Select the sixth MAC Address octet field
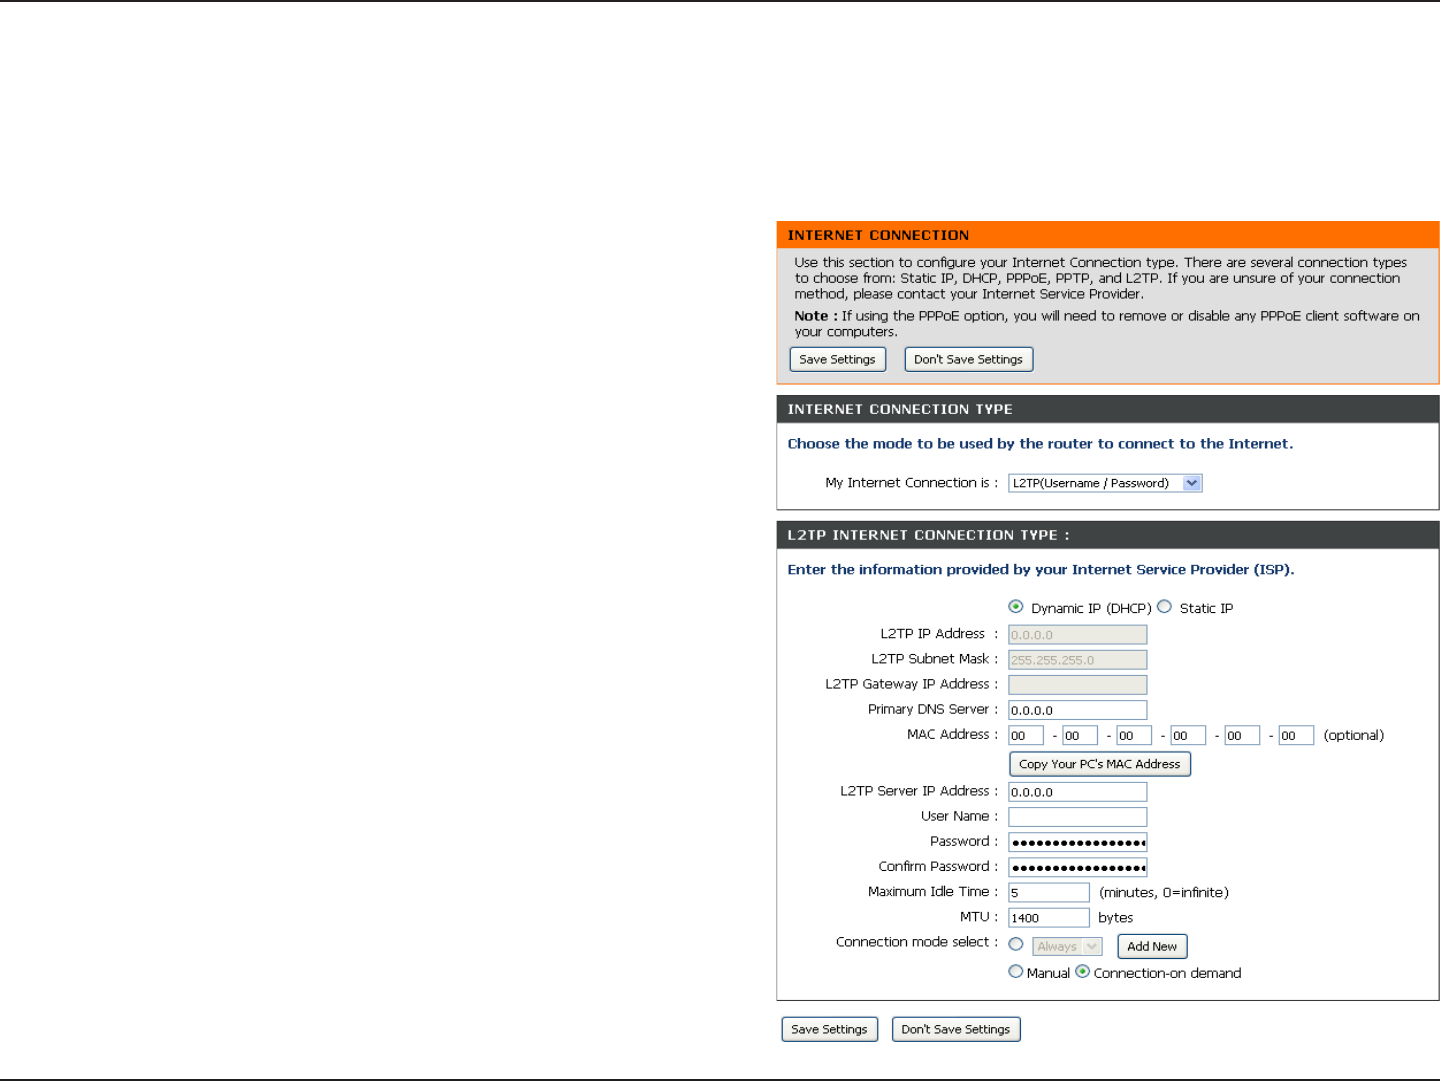The image size is (1441, 1081). (1296, 736)
